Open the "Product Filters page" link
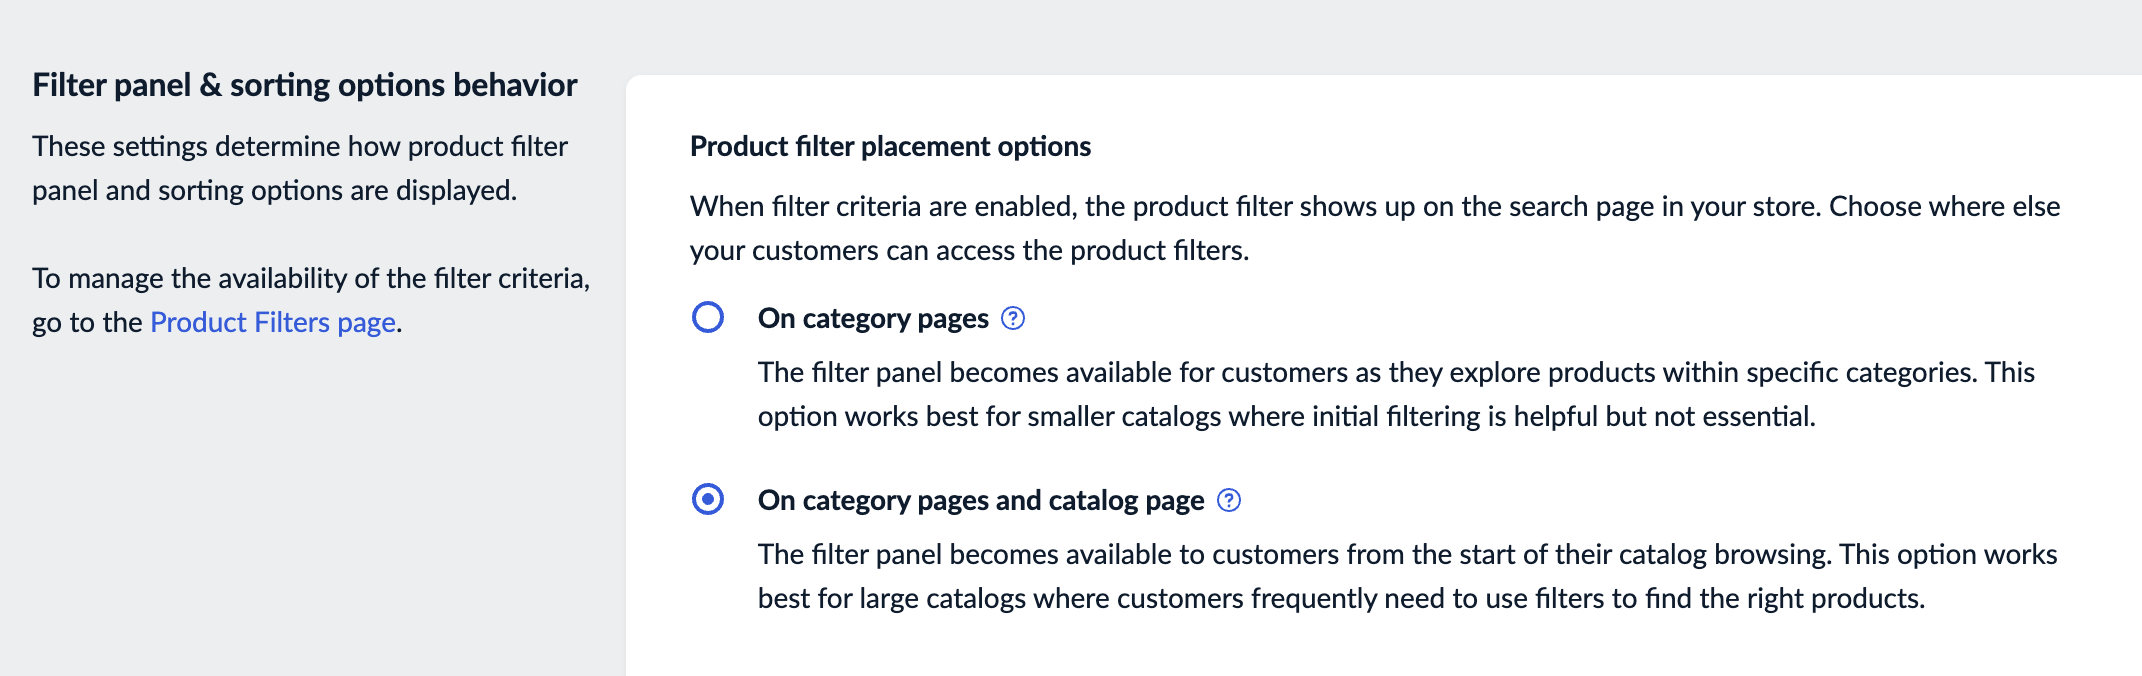 272,322
